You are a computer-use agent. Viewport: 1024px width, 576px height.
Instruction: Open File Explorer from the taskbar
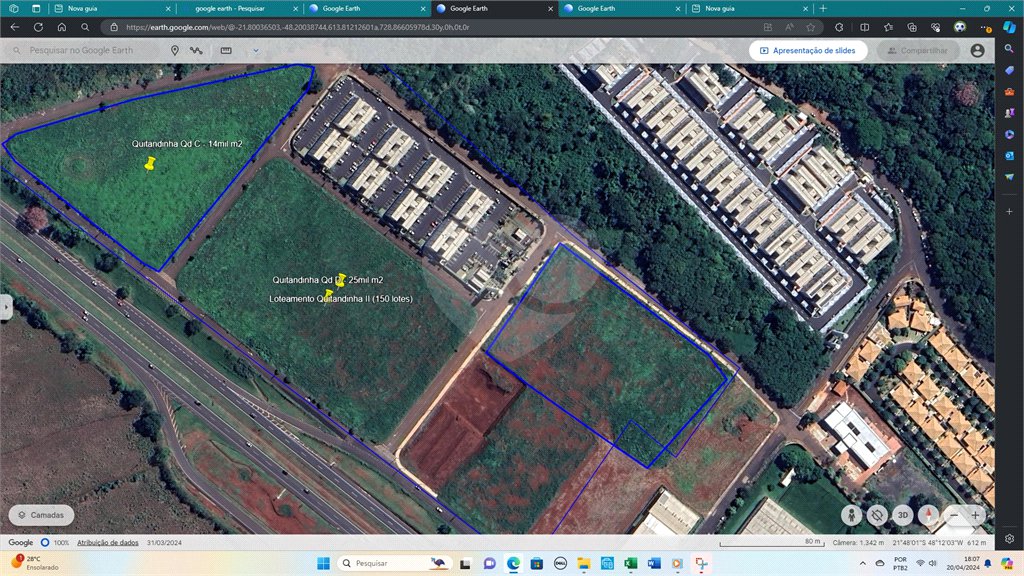tap(583, 563)
